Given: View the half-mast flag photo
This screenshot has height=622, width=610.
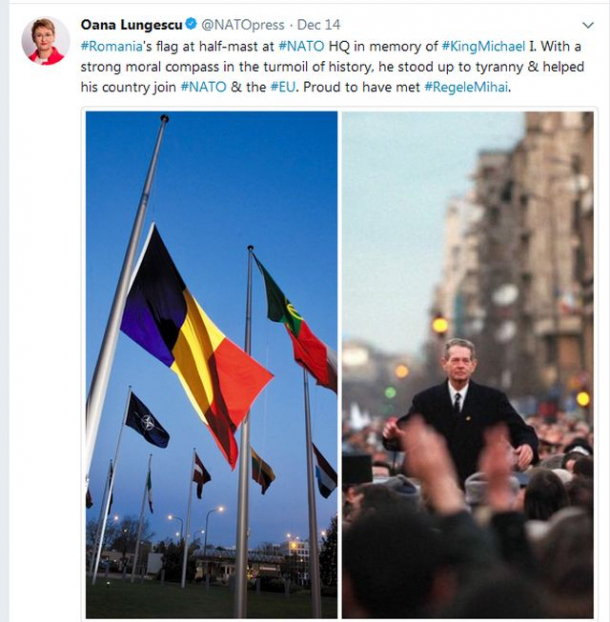Looking at the screenshot, I should (x=211, y=365).
